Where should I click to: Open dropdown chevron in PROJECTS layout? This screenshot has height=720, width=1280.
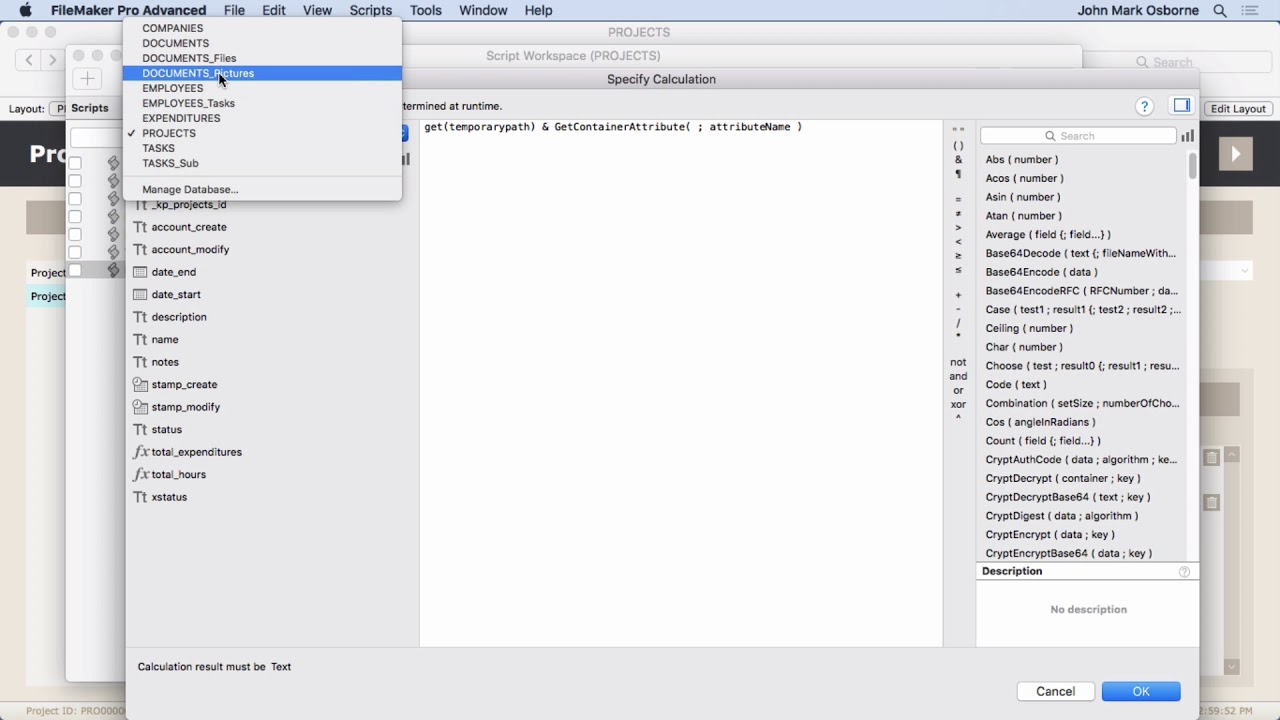coord(1245,271)
